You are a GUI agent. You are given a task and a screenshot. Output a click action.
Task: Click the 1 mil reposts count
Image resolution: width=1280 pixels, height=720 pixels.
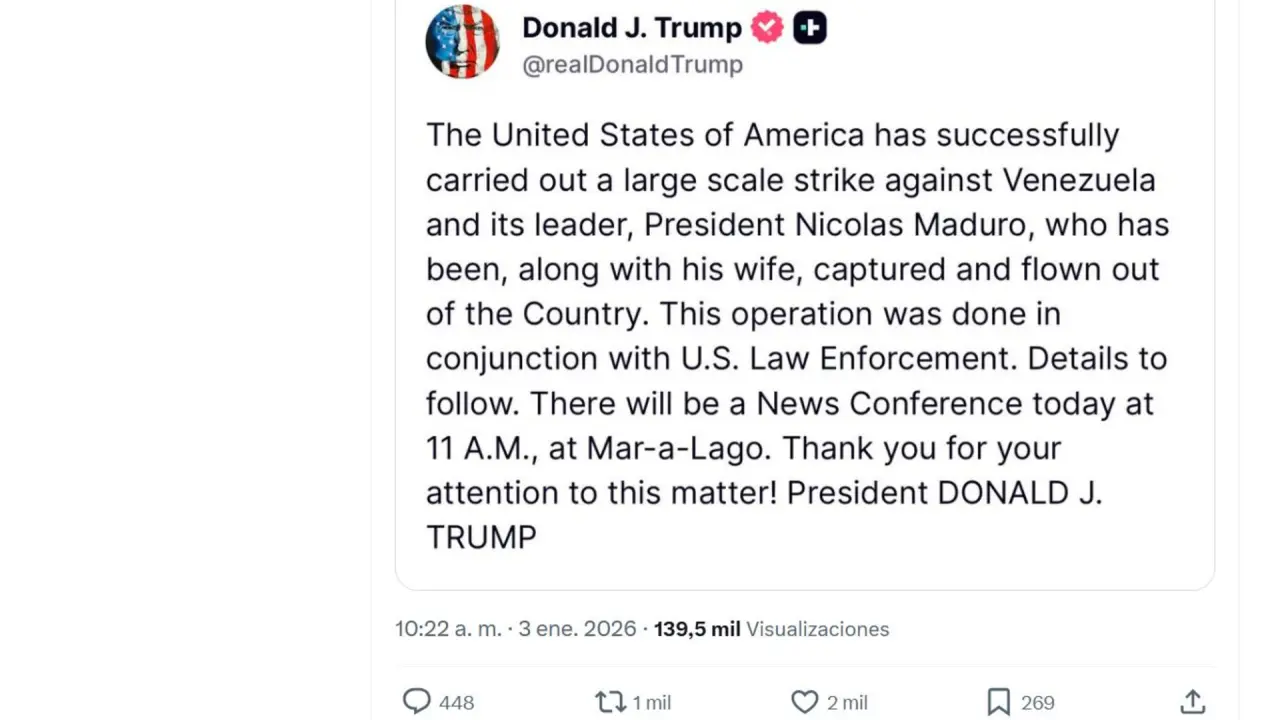point(651,703)
